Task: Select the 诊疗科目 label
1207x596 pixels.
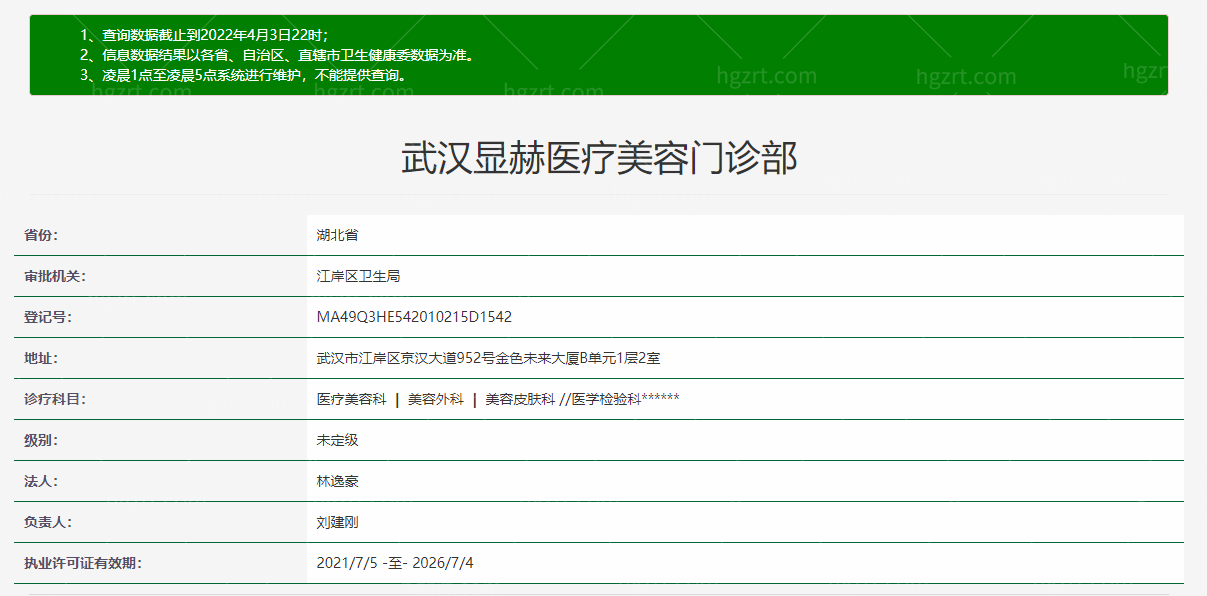Action: click(55, 399)
